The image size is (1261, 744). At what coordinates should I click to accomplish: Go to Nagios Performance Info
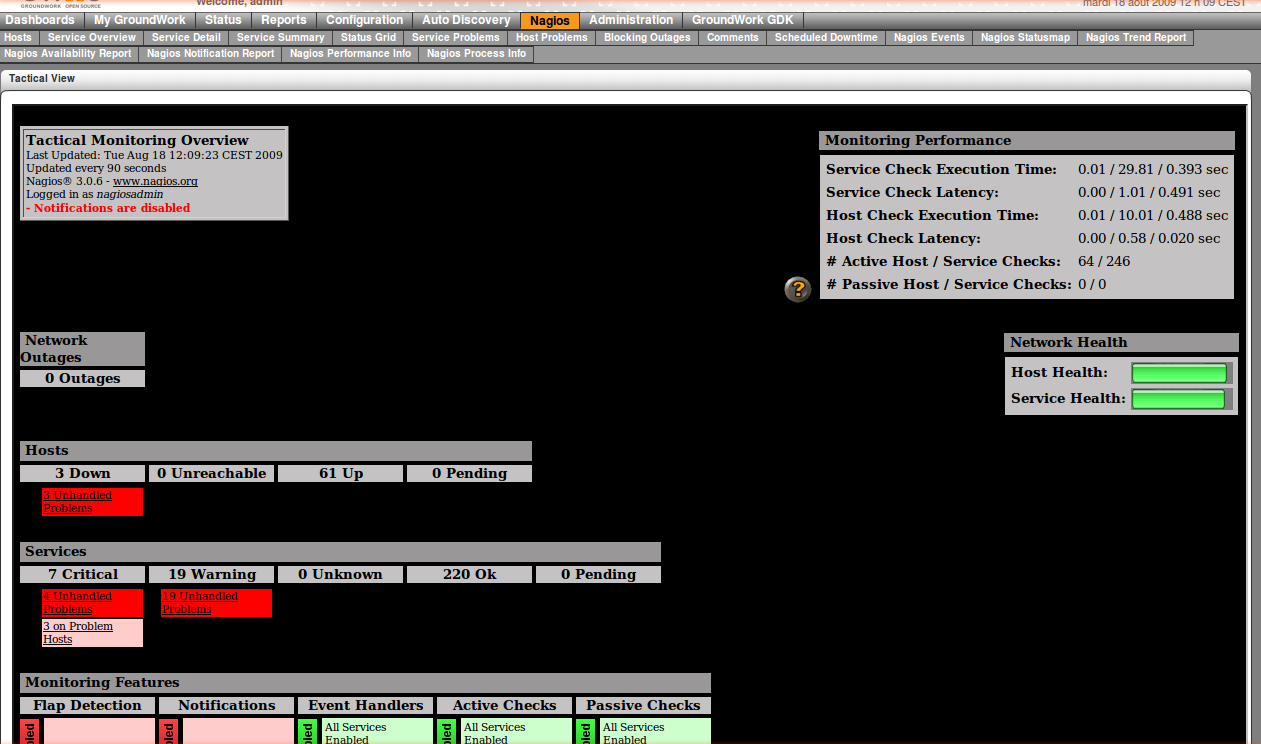[x=350, y=54]
